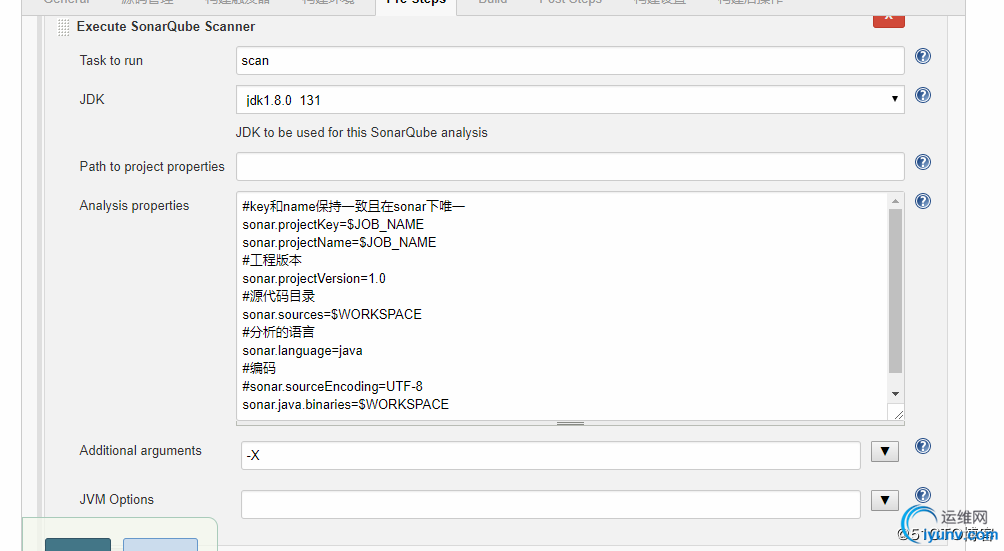Click the line sonar.projectVersion=1.0
This screenshot has height=551, width=1004.
pos(314,278)
